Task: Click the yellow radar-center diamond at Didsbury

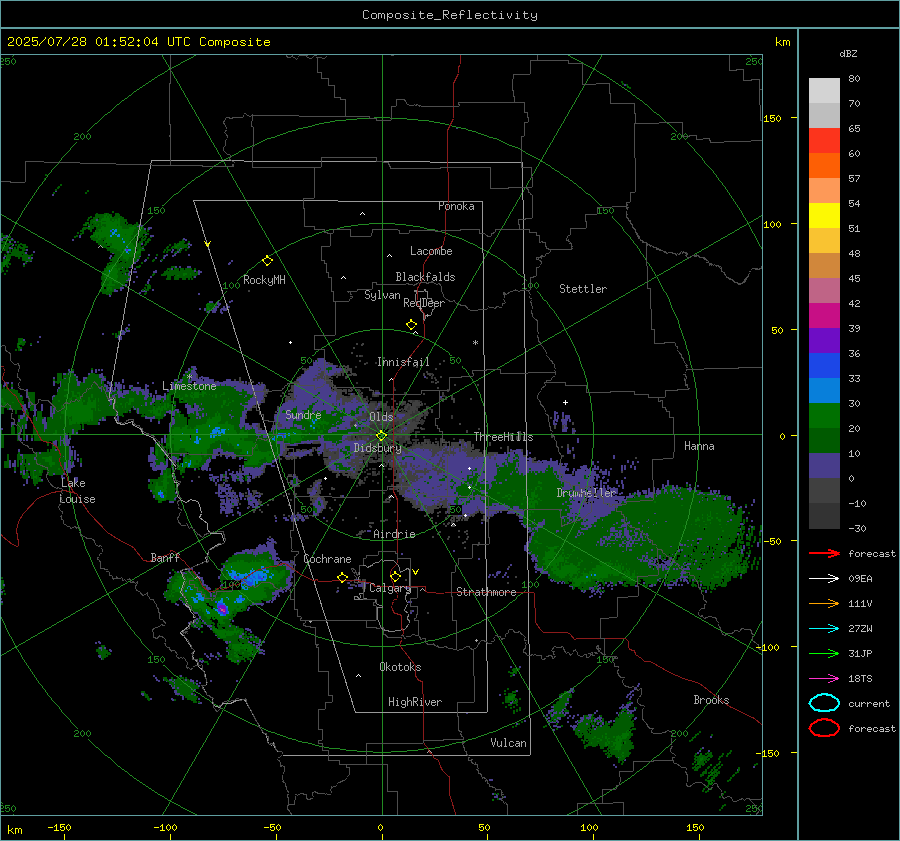Action: [x=381, y=436]
